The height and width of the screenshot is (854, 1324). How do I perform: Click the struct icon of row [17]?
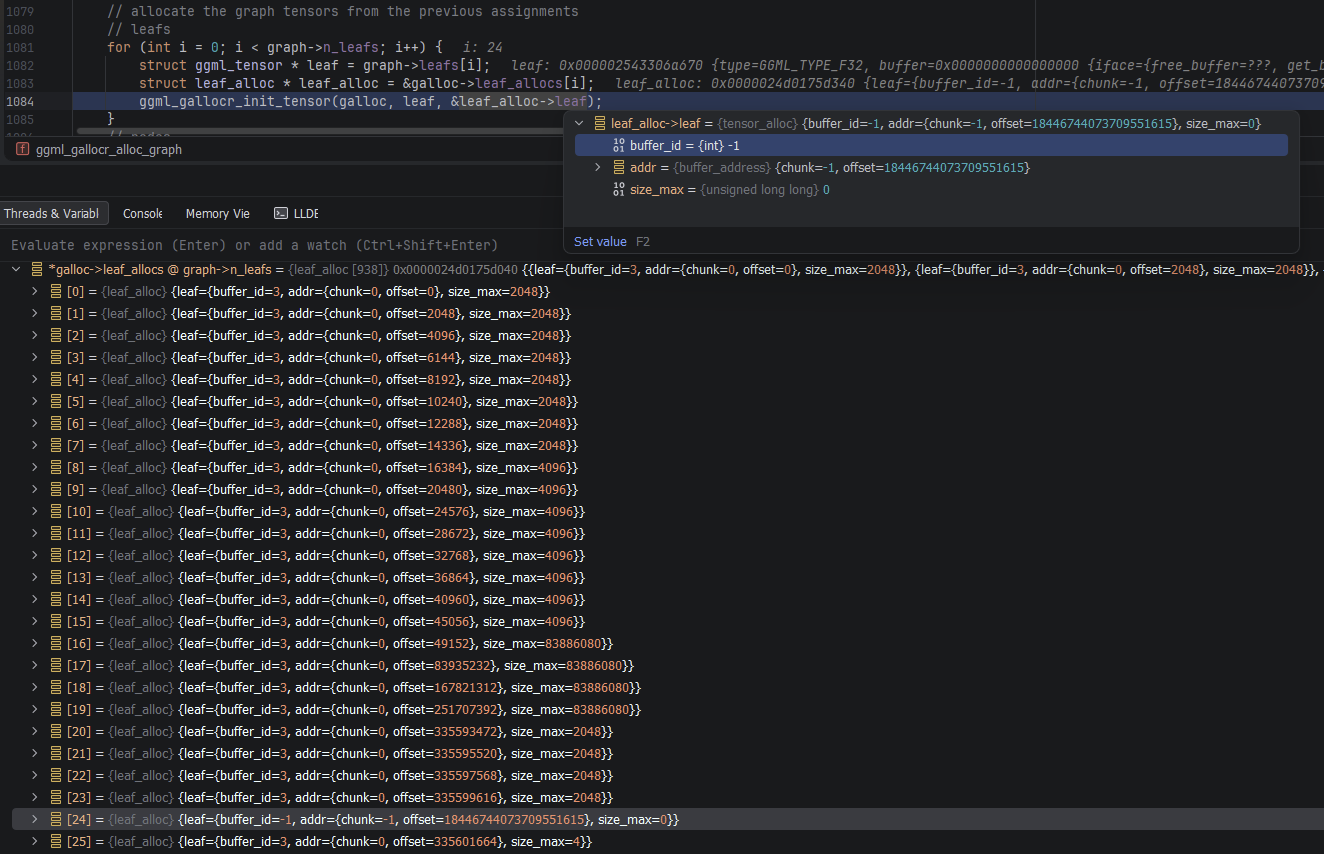[x=56, y=665]
